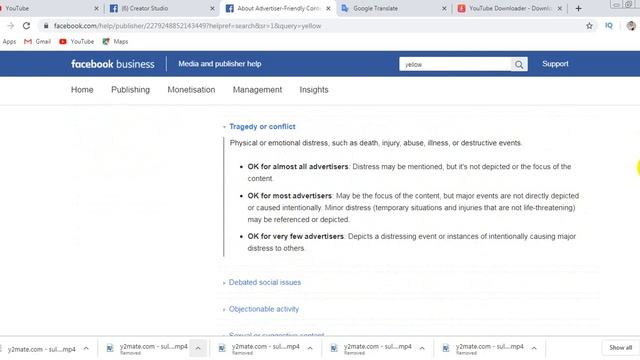Close the YouTube tab
640x360 pixels.
[x=96, y=8]
